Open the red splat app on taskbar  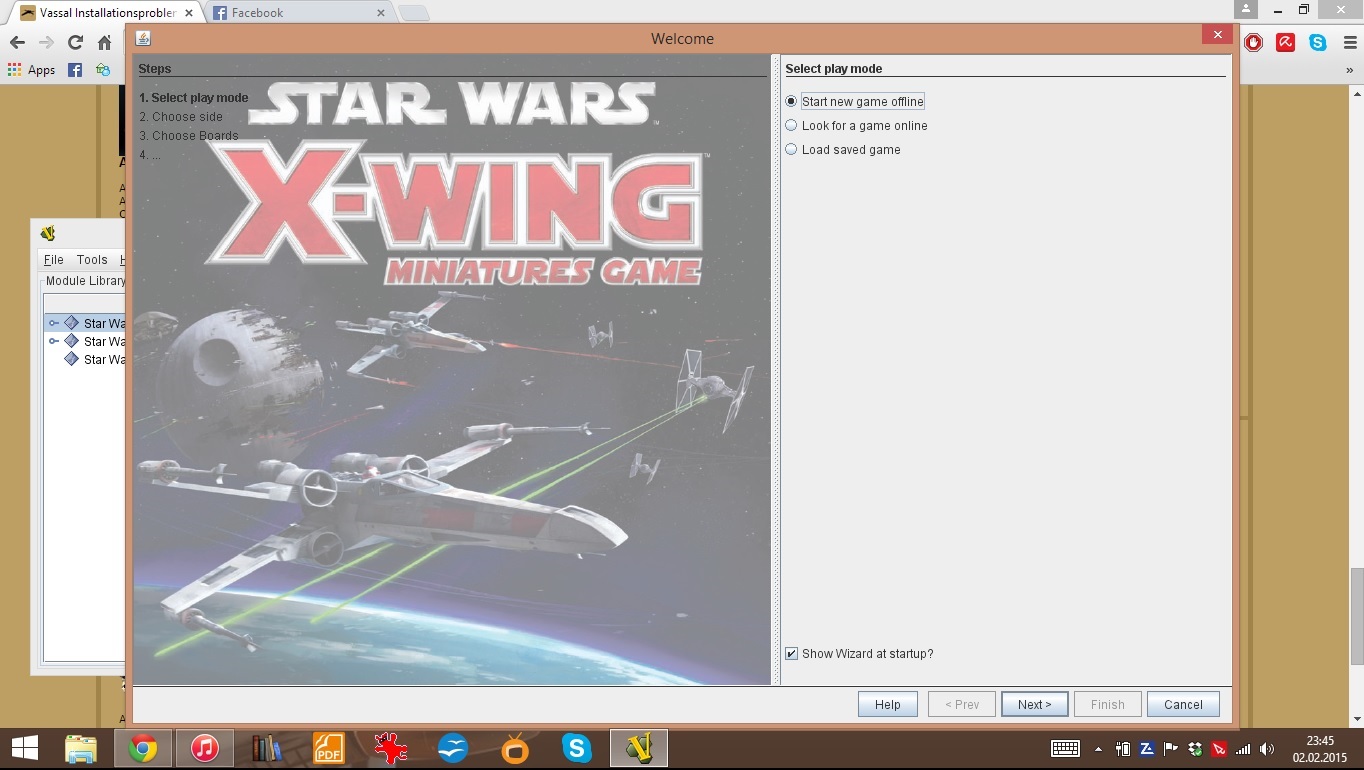click(390, 748)
